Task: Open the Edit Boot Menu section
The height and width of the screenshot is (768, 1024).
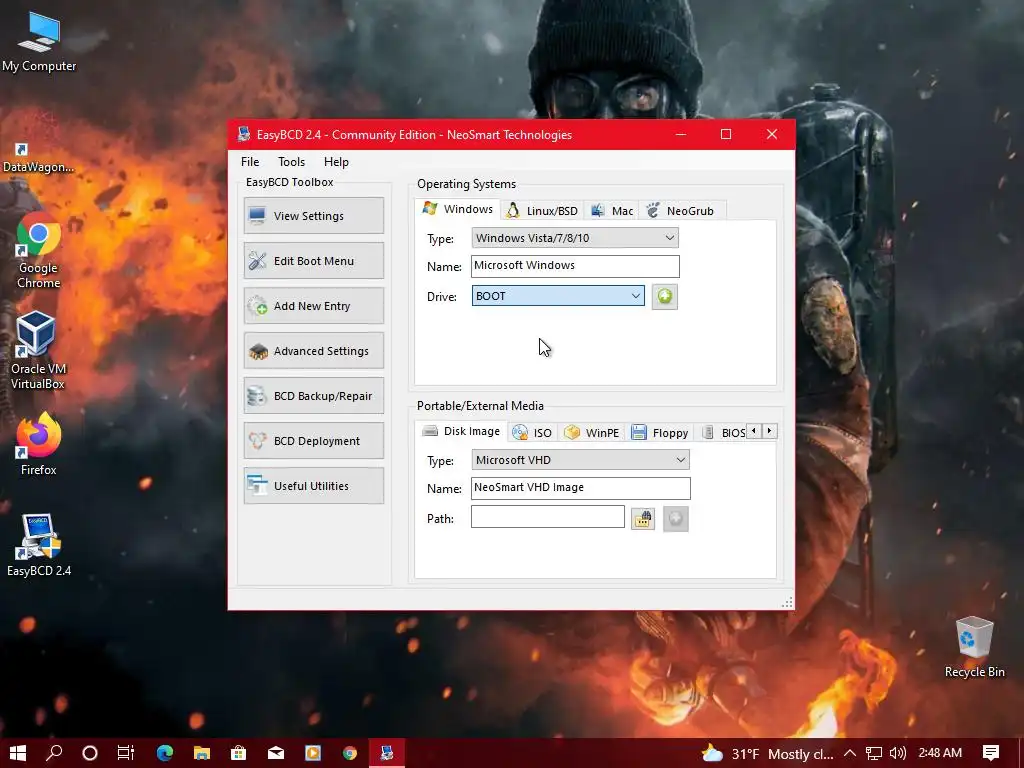Action: coord(313,261)
